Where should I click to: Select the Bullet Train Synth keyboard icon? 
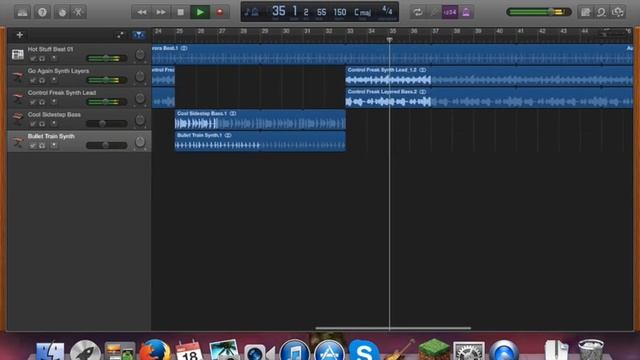[x=18, y=141]
